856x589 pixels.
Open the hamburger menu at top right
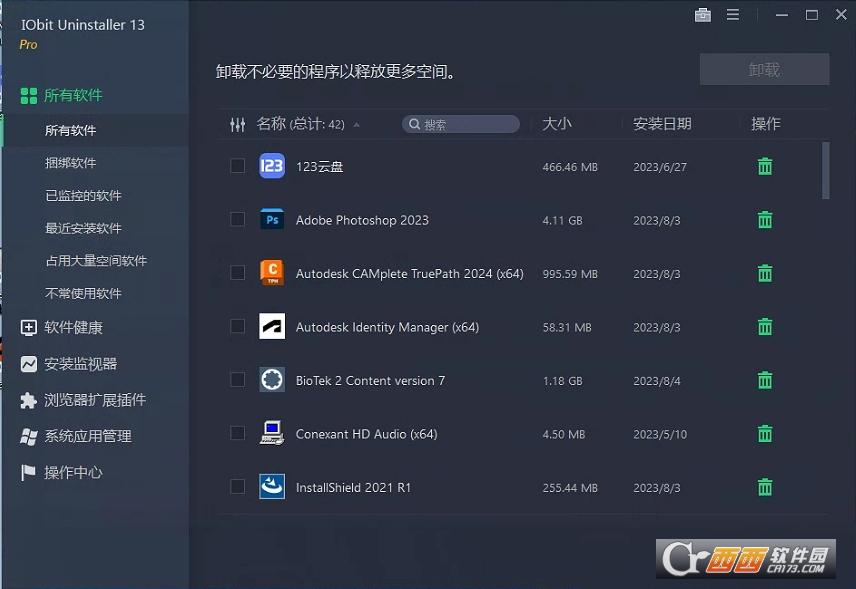733,15
